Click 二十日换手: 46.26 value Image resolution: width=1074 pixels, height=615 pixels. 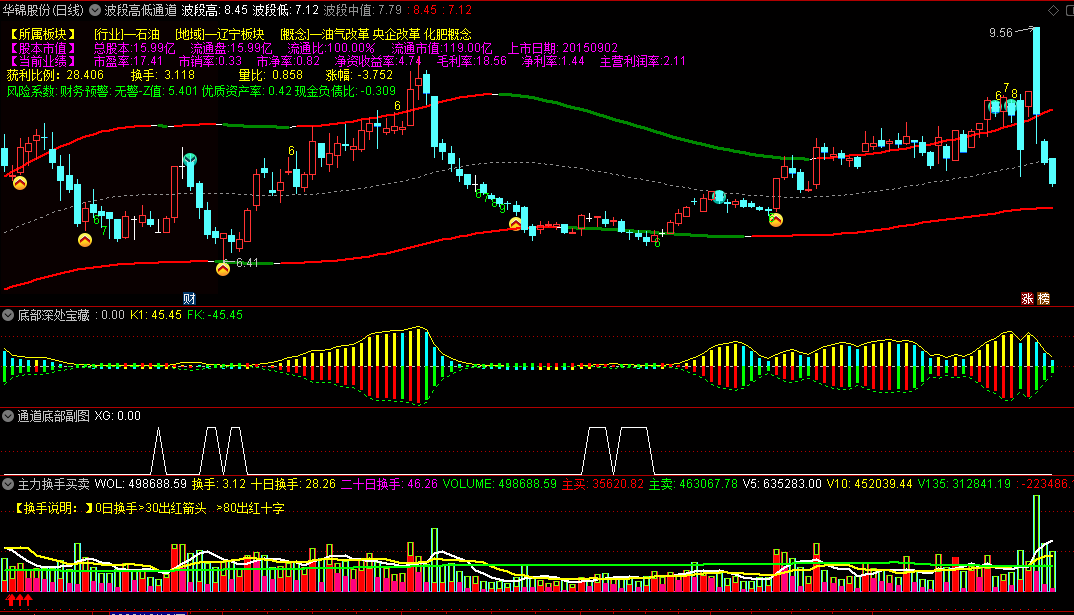[x=389, y=484]
